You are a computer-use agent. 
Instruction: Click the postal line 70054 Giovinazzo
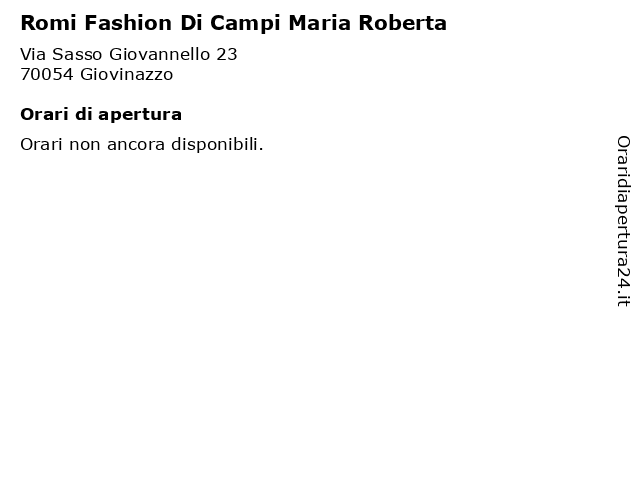pos(97,74)
